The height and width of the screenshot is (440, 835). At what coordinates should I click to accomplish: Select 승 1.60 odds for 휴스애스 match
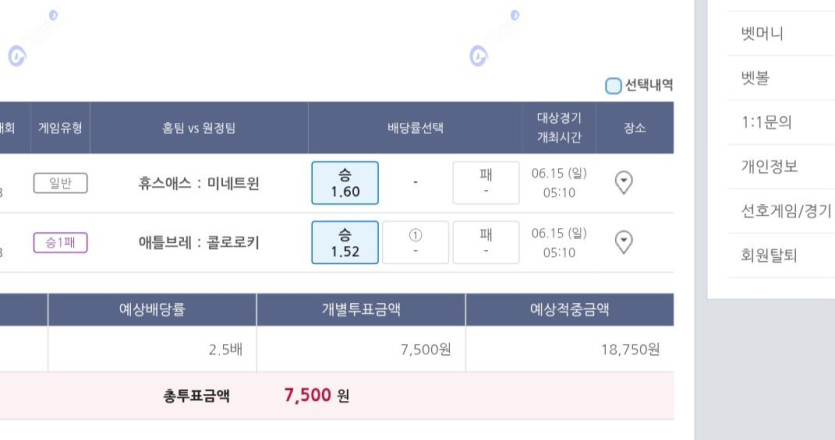345,183
